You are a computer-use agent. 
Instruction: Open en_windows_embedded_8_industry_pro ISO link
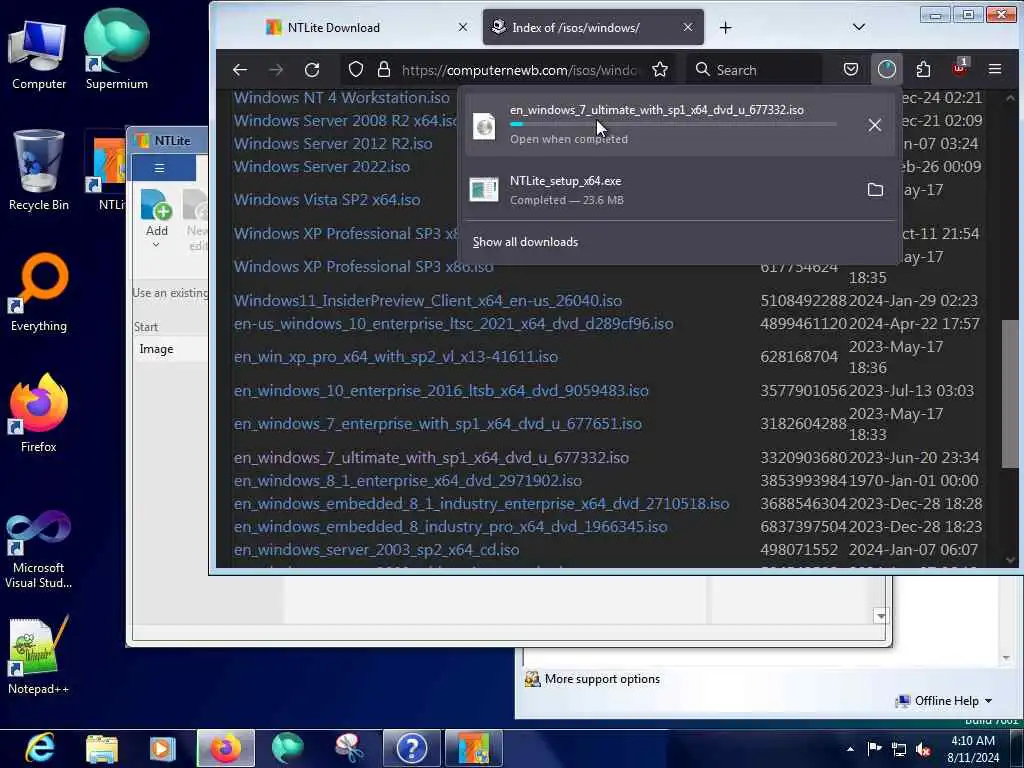point(451,526)
